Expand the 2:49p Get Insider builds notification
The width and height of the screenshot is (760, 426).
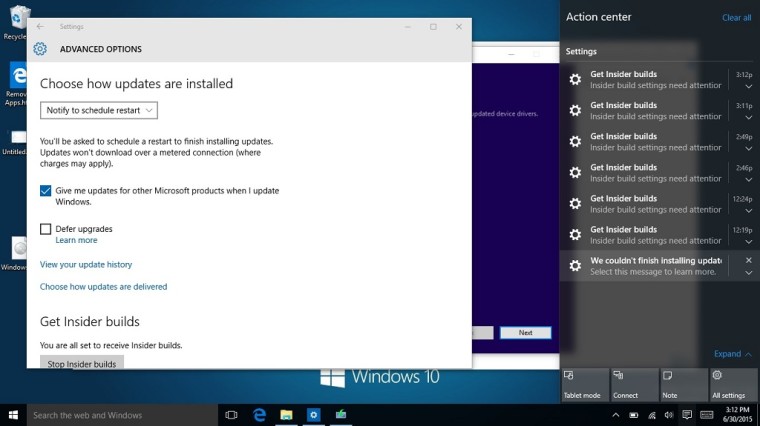748,149
